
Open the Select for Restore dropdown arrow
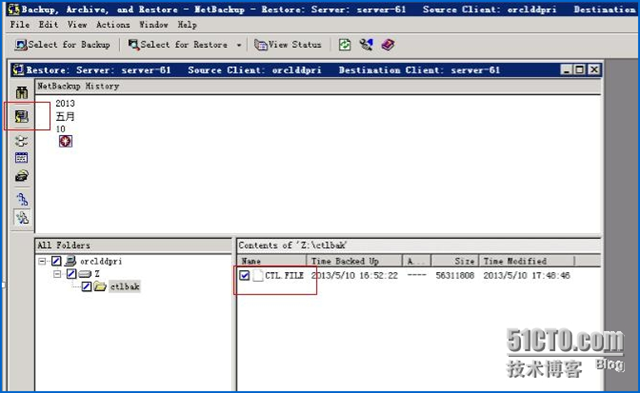click(x=239, y=45)
